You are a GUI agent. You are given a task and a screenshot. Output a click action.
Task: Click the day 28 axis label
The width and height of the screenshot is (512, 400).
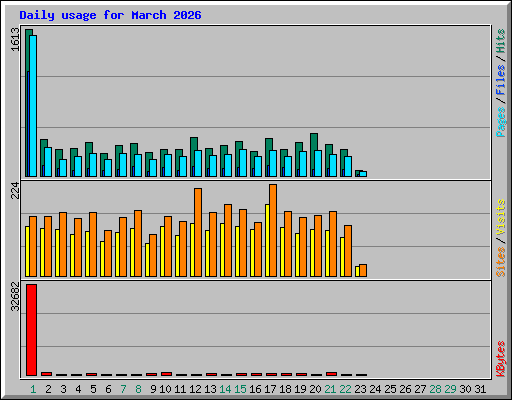(435, 389)
